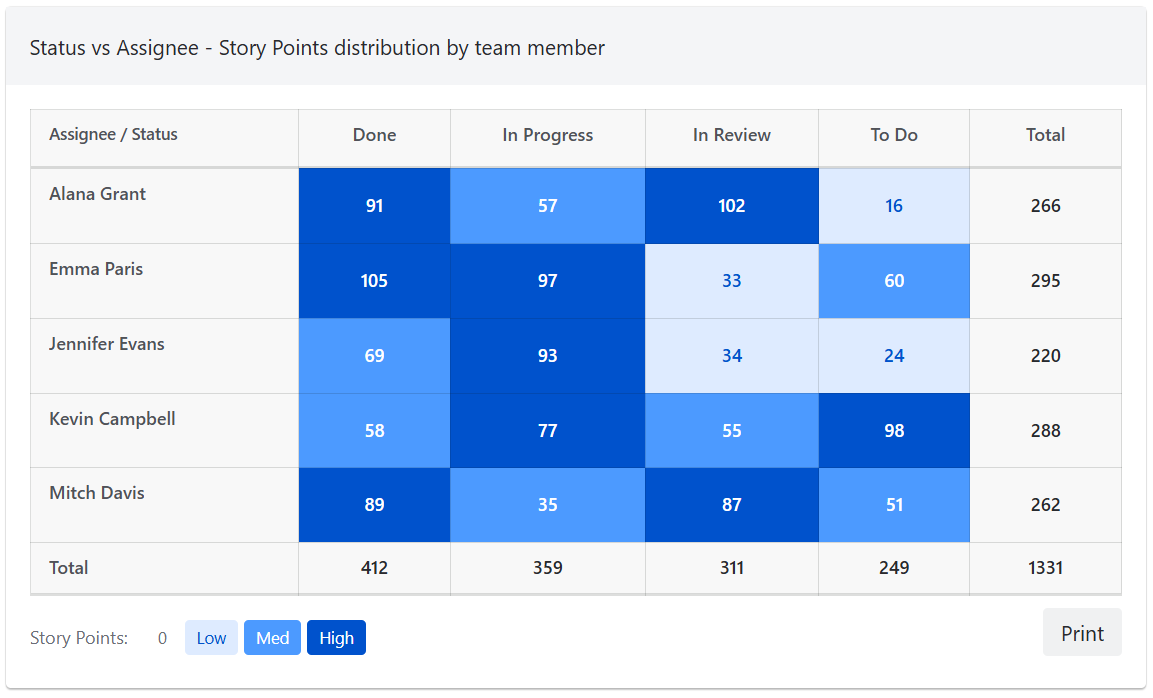
Task: Click the grand total value 1331
Action: (1045, 568)
